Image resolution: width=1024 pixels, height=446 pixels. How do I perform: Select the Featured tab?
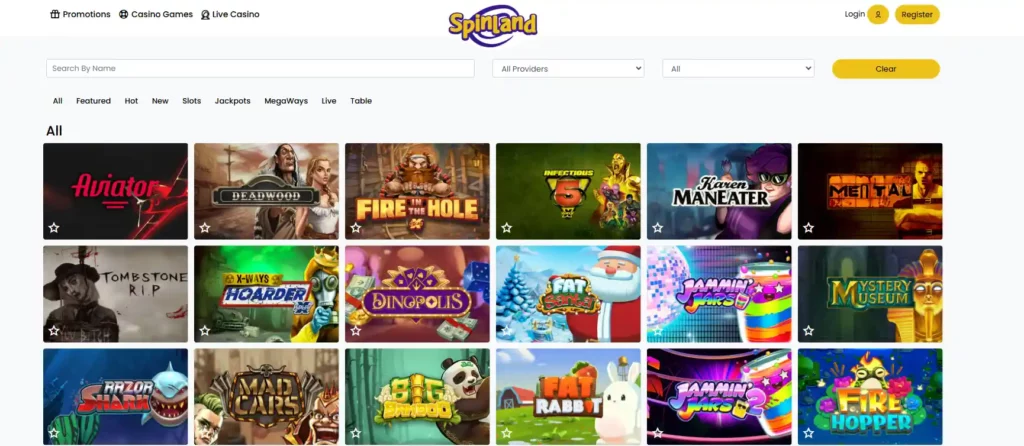point(93,101)
